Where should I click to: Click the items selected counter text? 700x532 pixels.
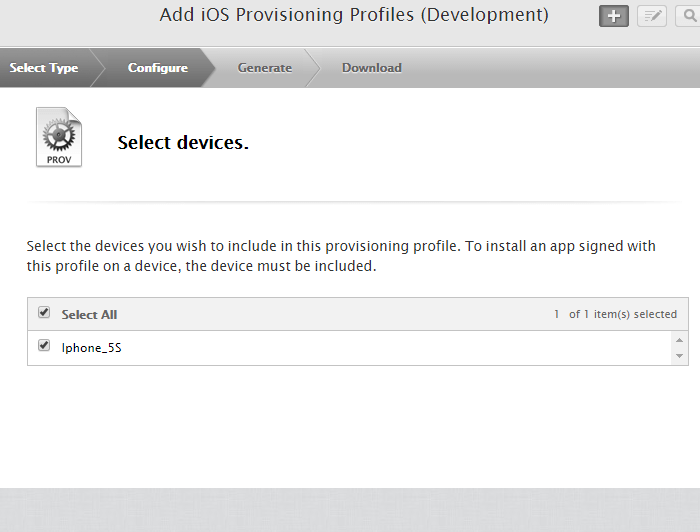[x=615, y=314]
